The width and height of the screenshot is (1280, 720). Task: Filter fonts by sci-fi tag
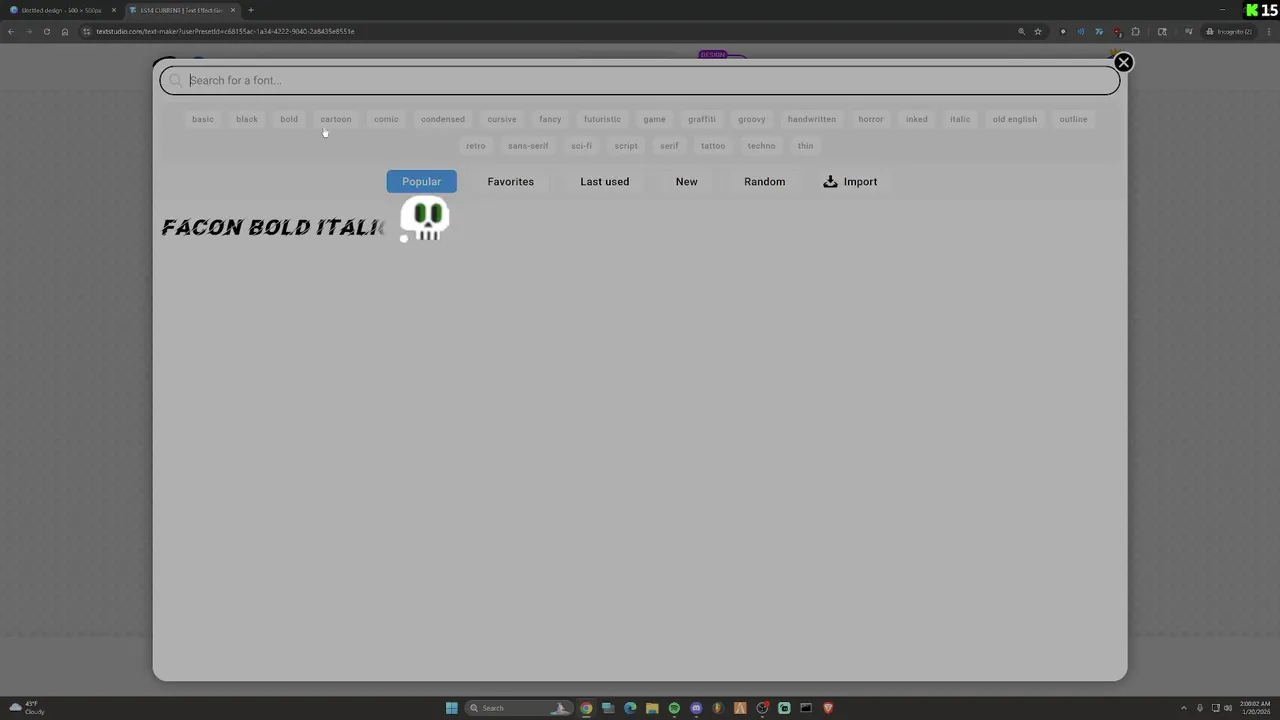click(x=582, y=146)
